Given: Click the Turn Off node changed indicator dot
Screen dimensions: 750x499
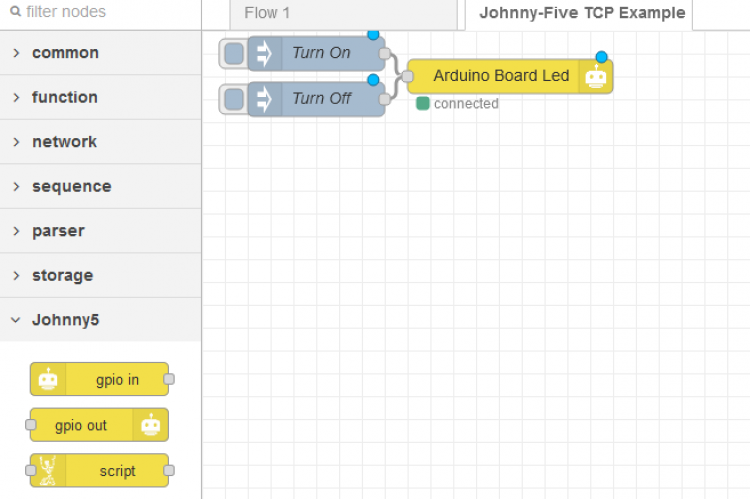Looking at the screenshot, I should pyautogui.click(x=373, y=80).
